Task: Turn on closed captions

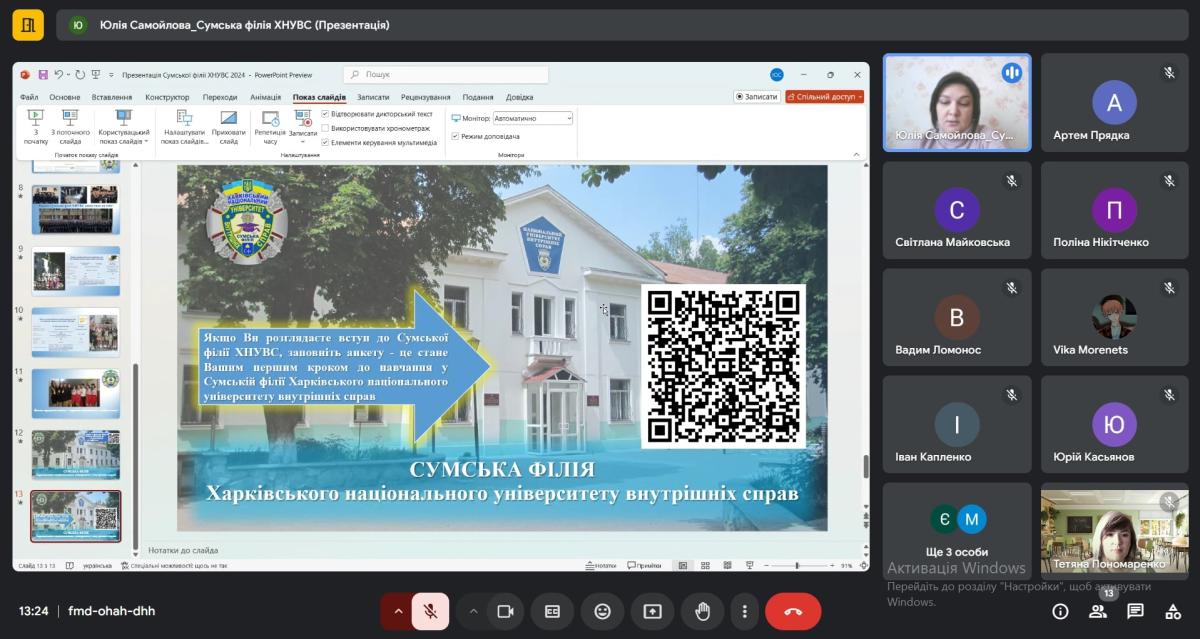Action: tap(552, 611)
